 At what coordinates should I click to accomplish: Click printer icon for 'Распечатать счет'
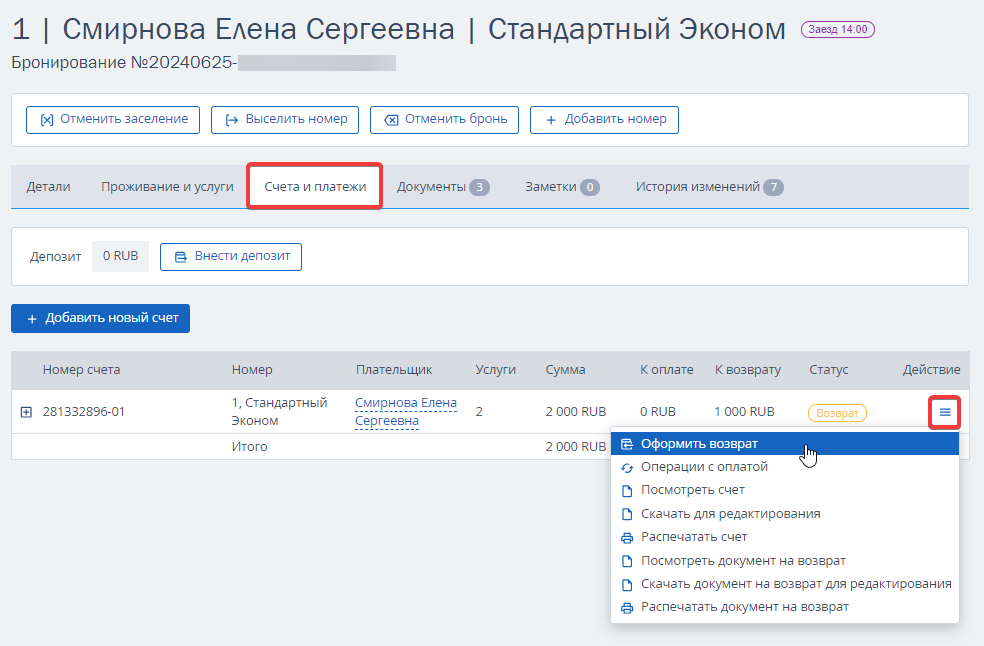626,538
